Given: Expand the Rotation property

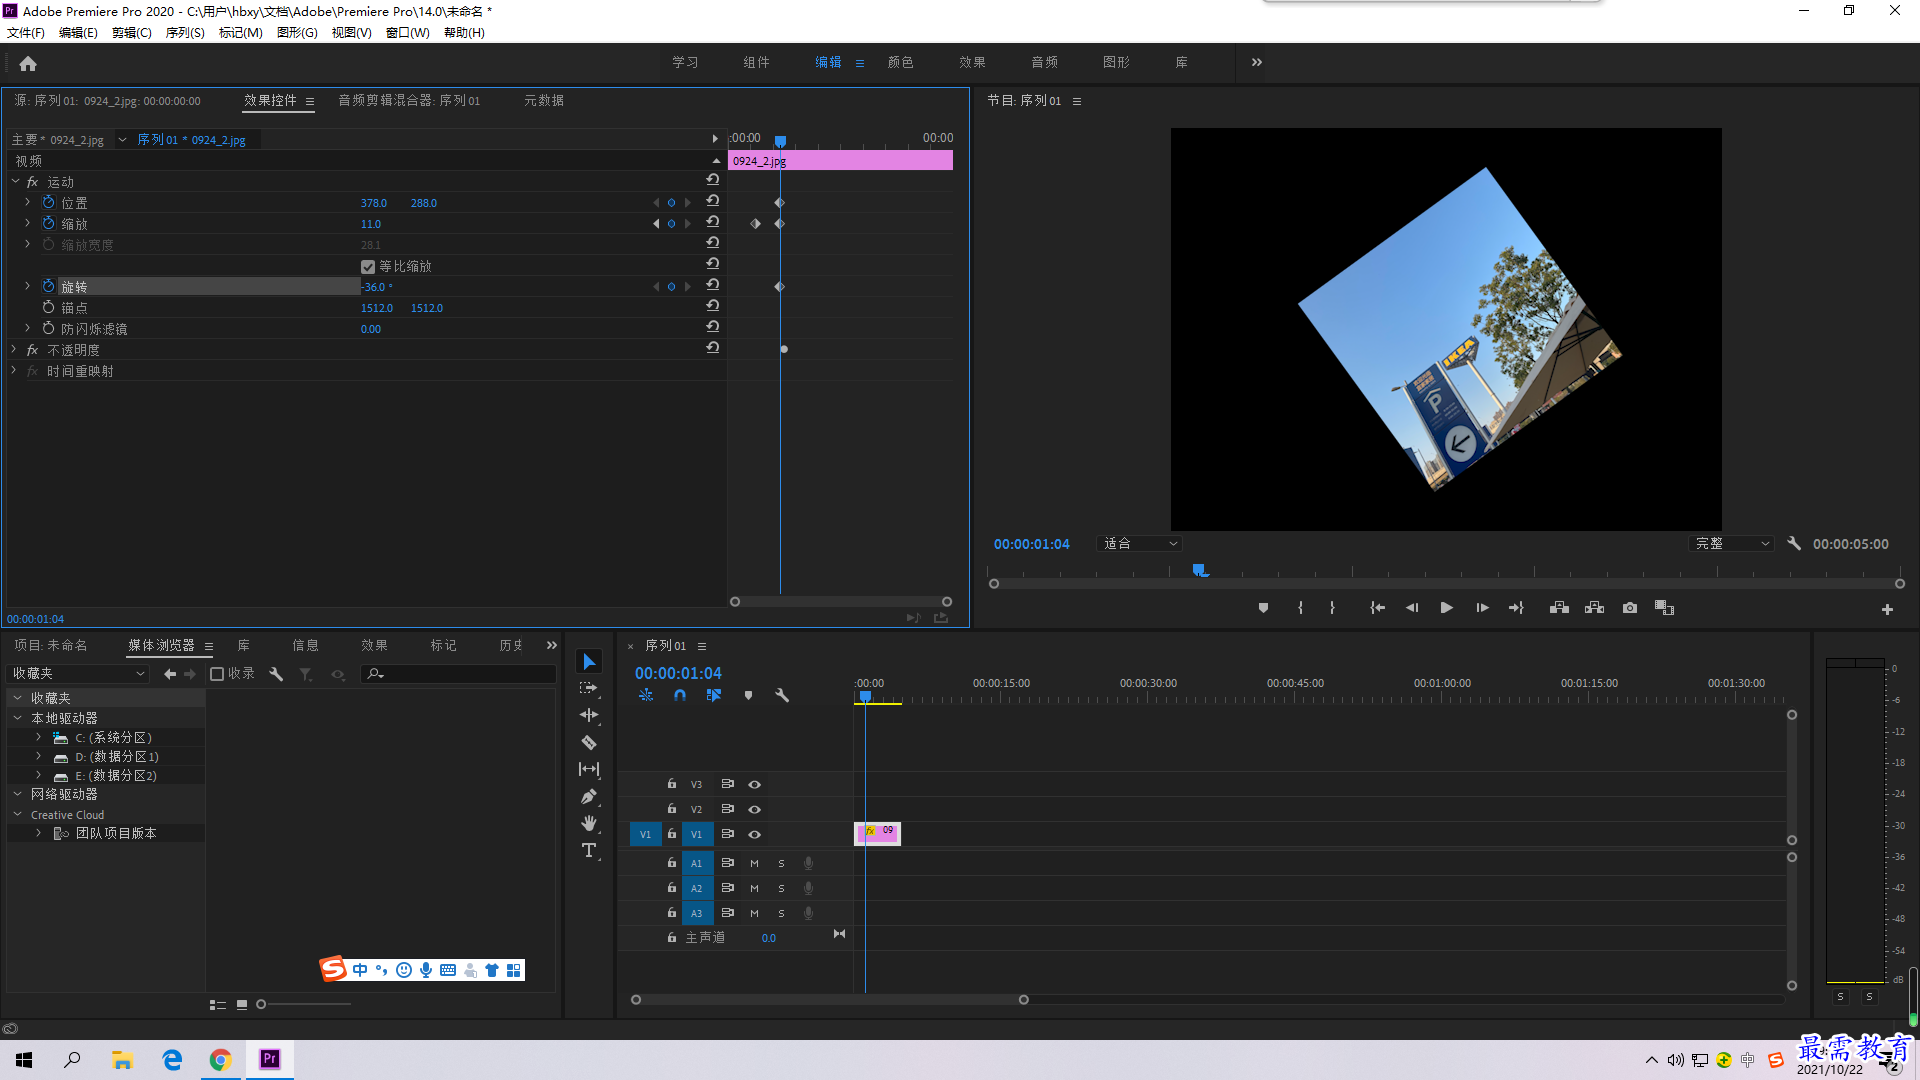Looking at the screenshot, I should tap(28, 286).
